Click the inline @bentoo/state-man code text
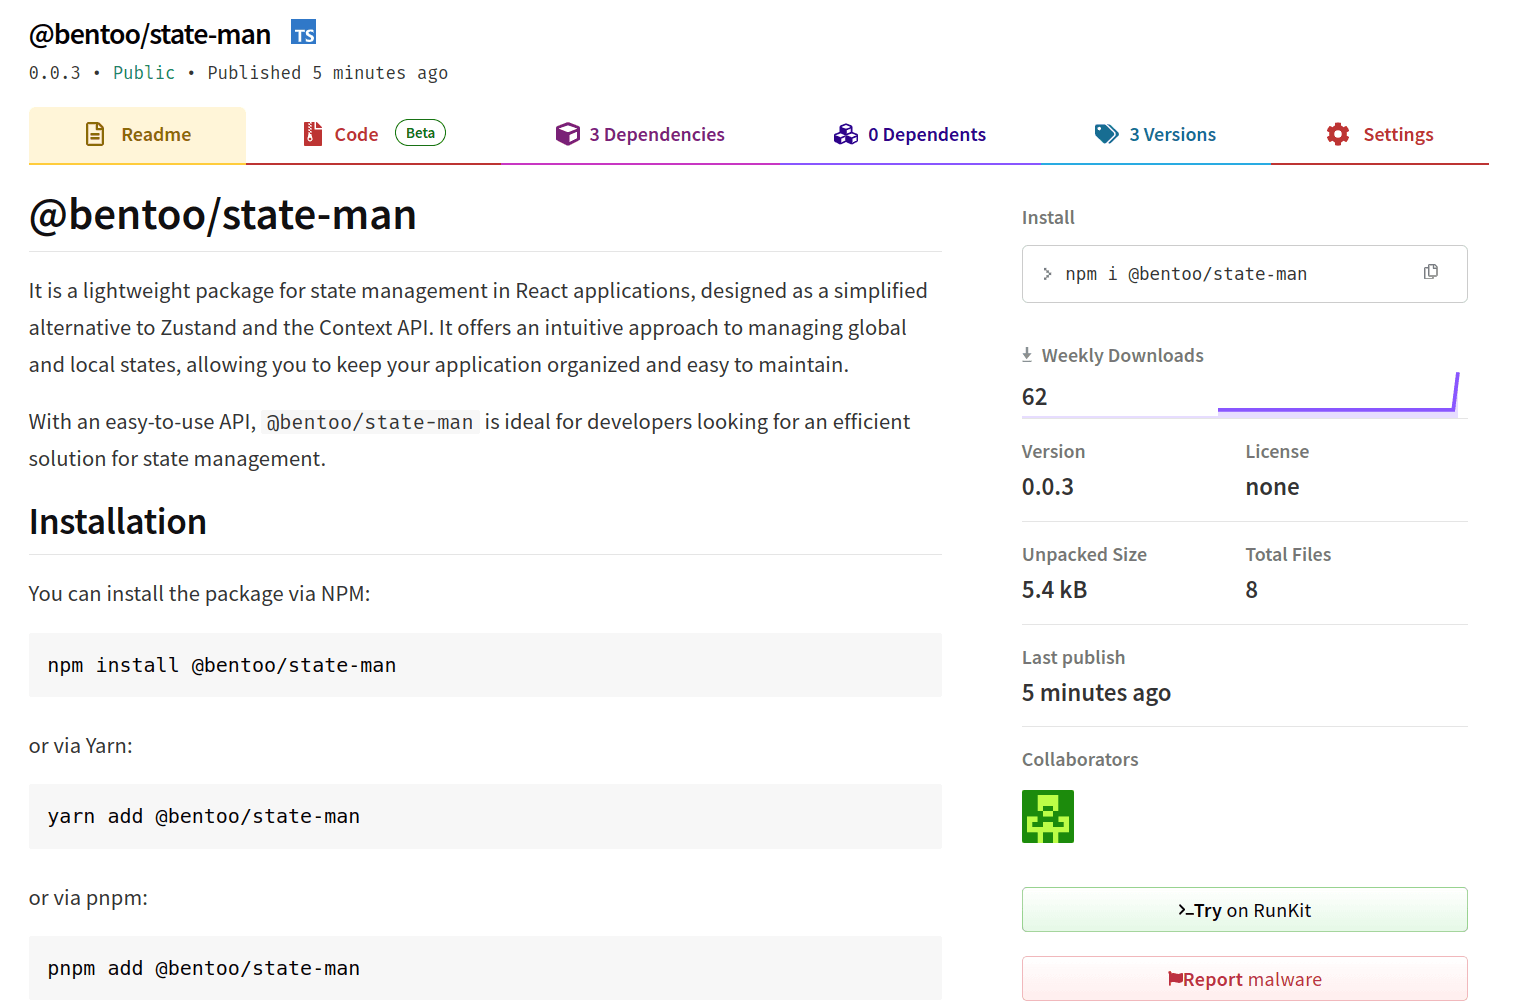The height and width of the screenshot is (1008, 1517). point(370,422)
